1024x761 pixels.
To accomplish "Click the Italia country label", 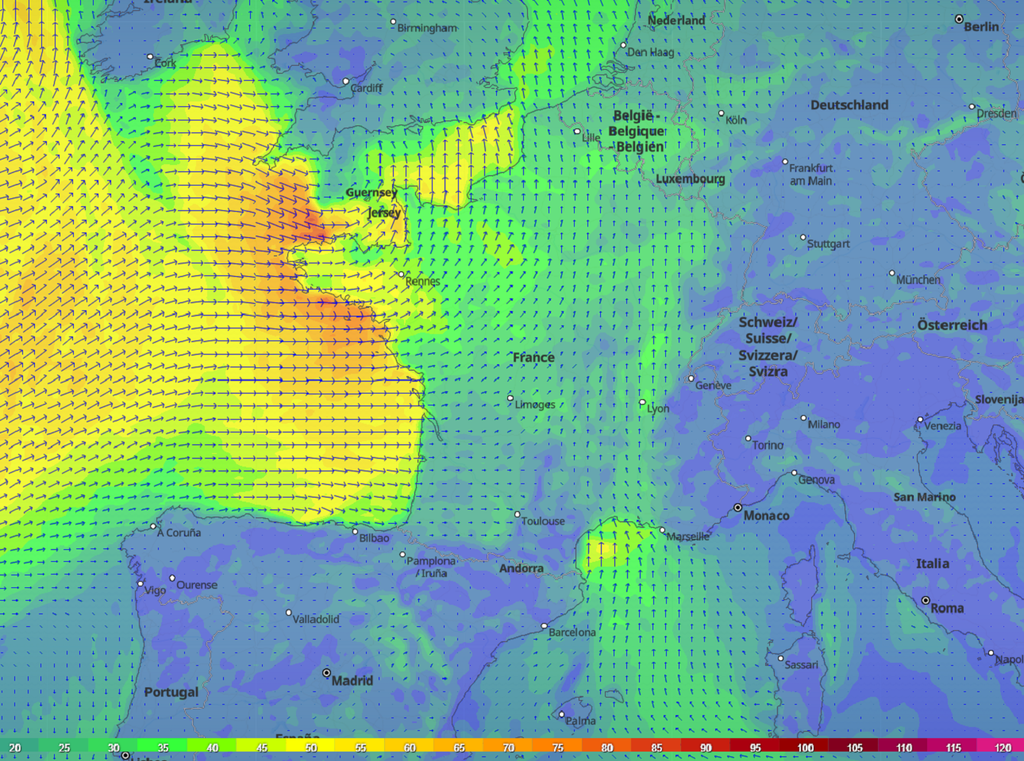I will pos(932,564).
